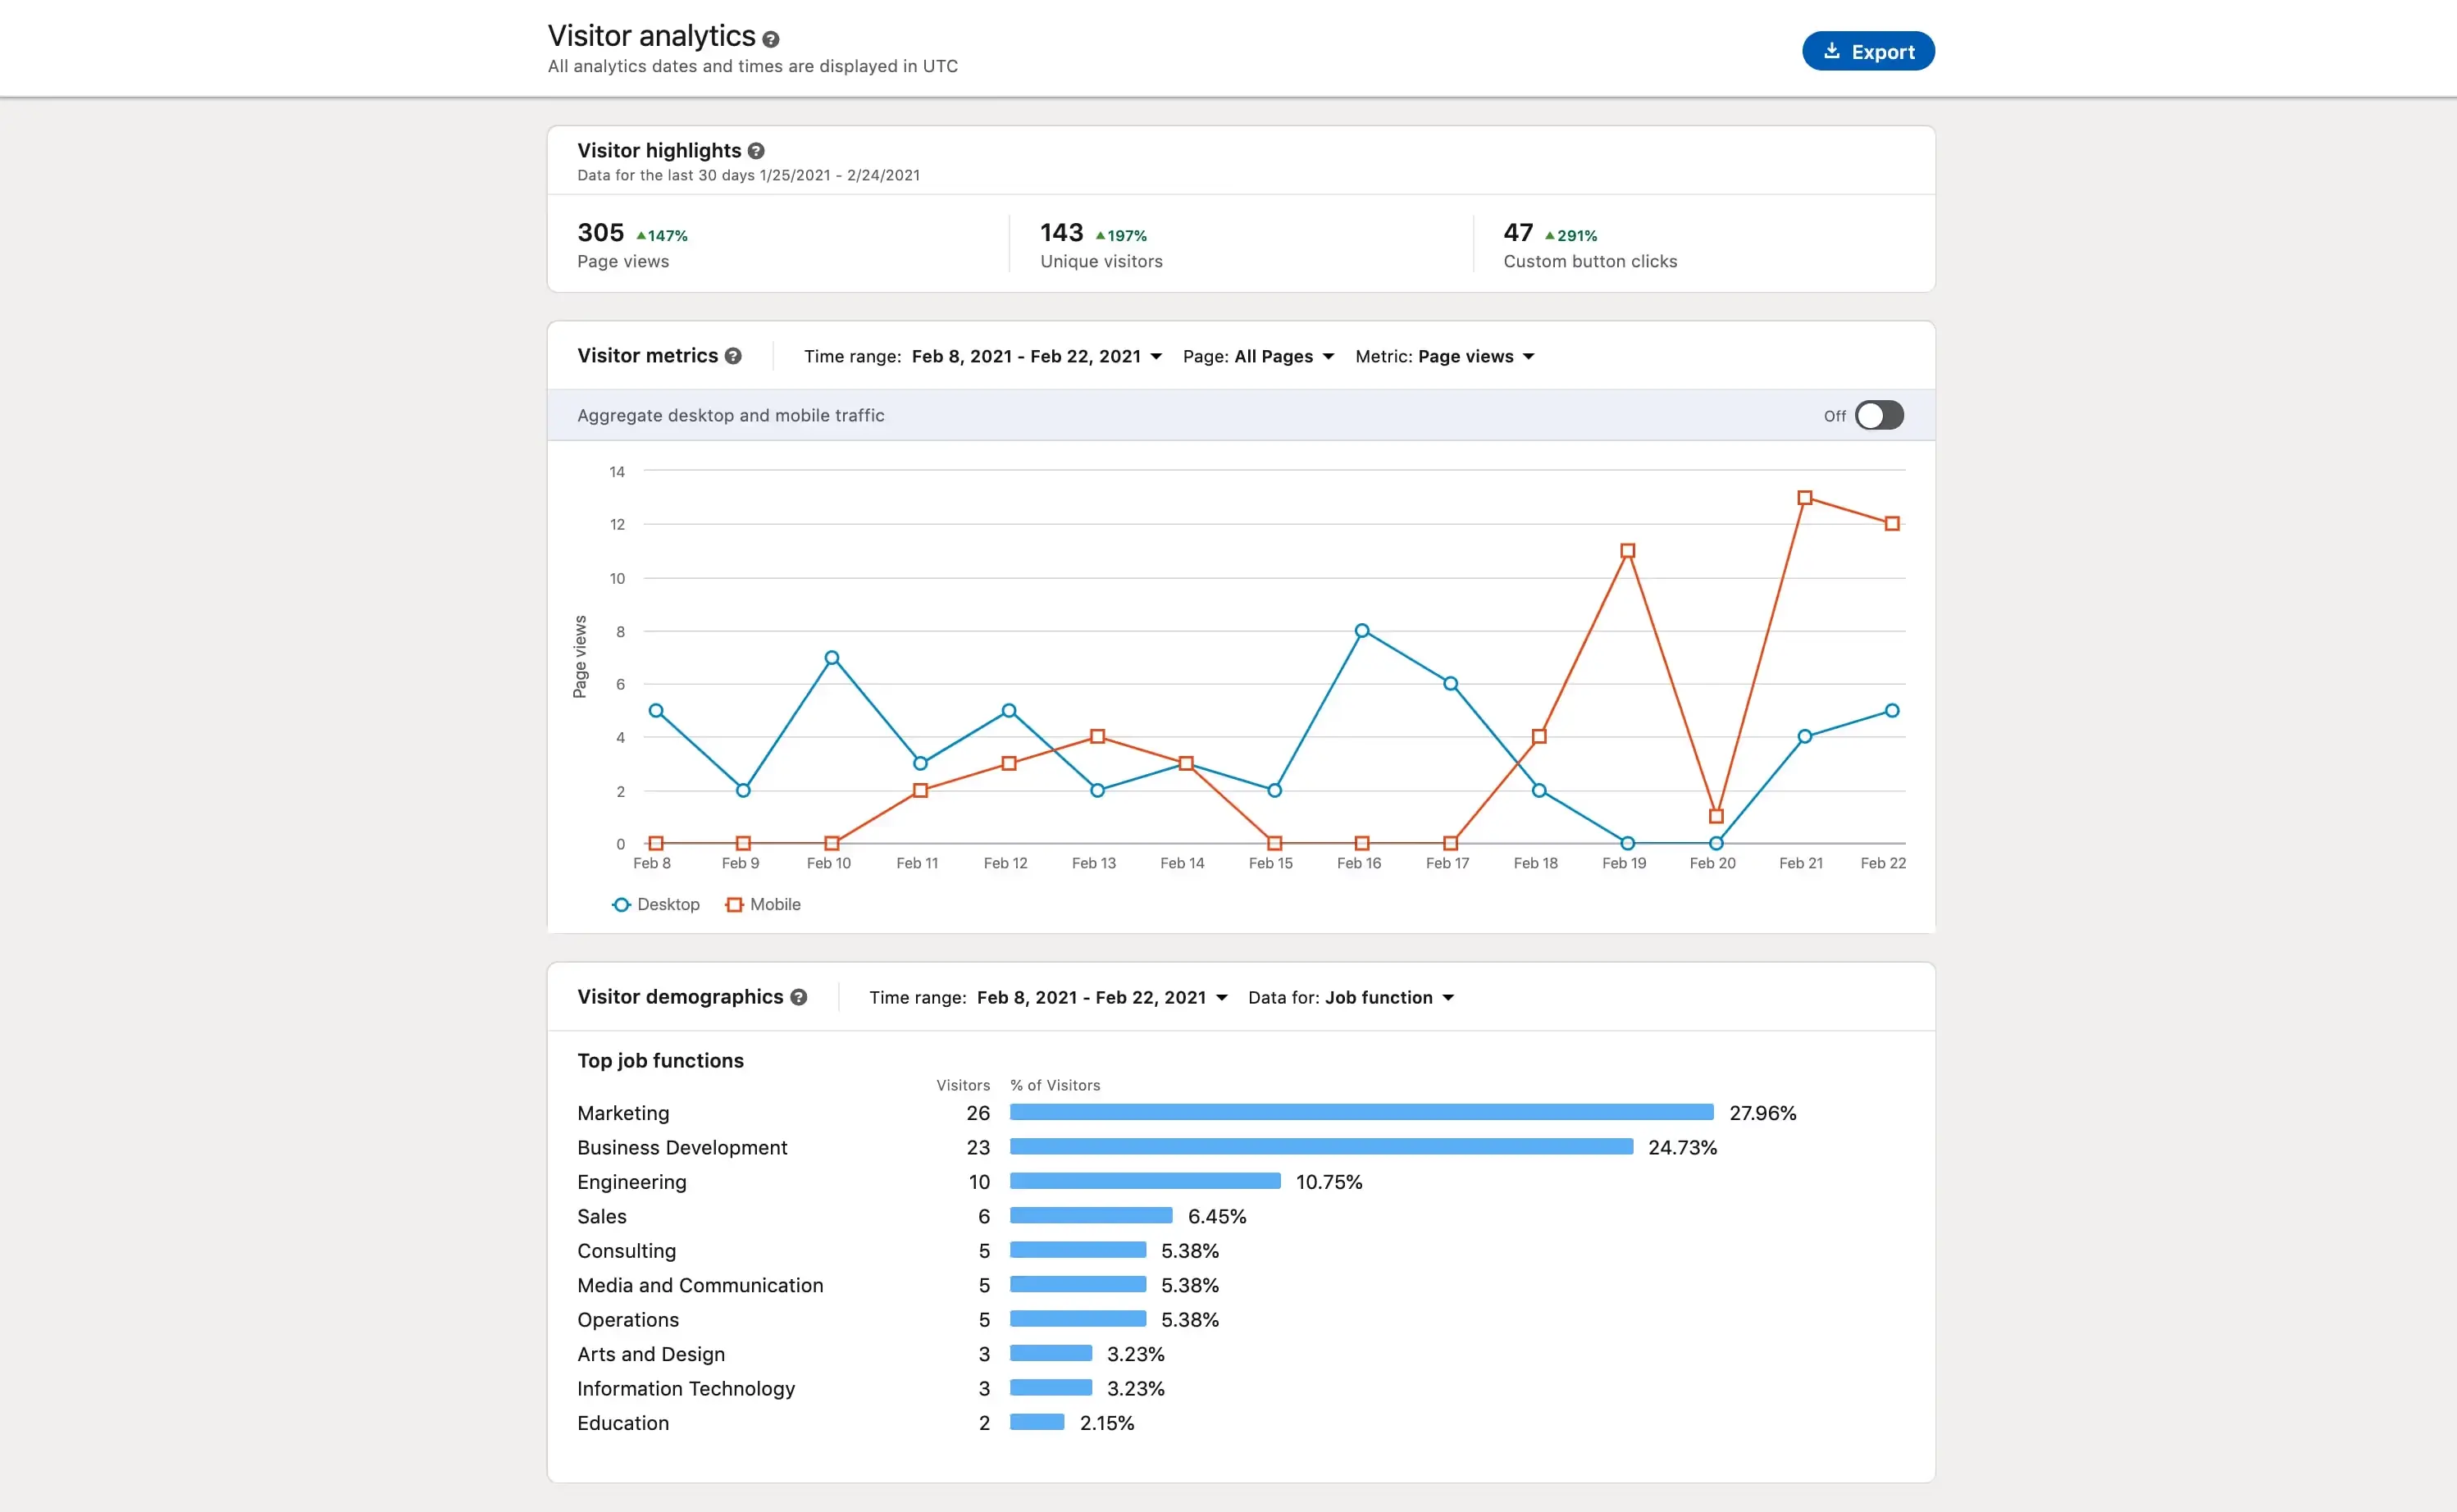Click the Visitor metrics question mark icon
Viewport: 2457px width, 1512px height.
[733, 356]
